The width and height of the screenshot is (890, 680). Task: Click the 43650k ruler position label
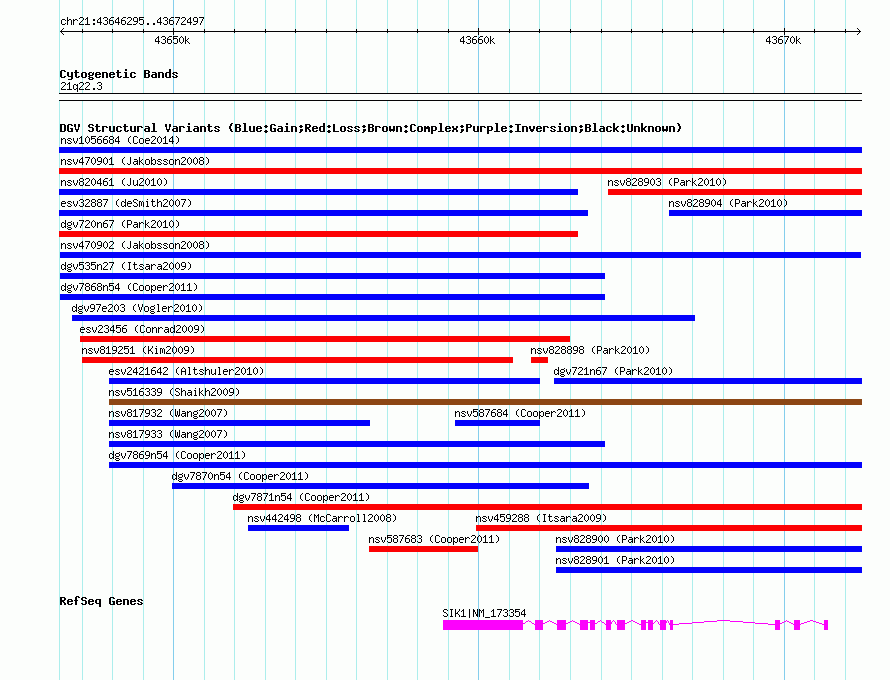click(x=172, y=40)
